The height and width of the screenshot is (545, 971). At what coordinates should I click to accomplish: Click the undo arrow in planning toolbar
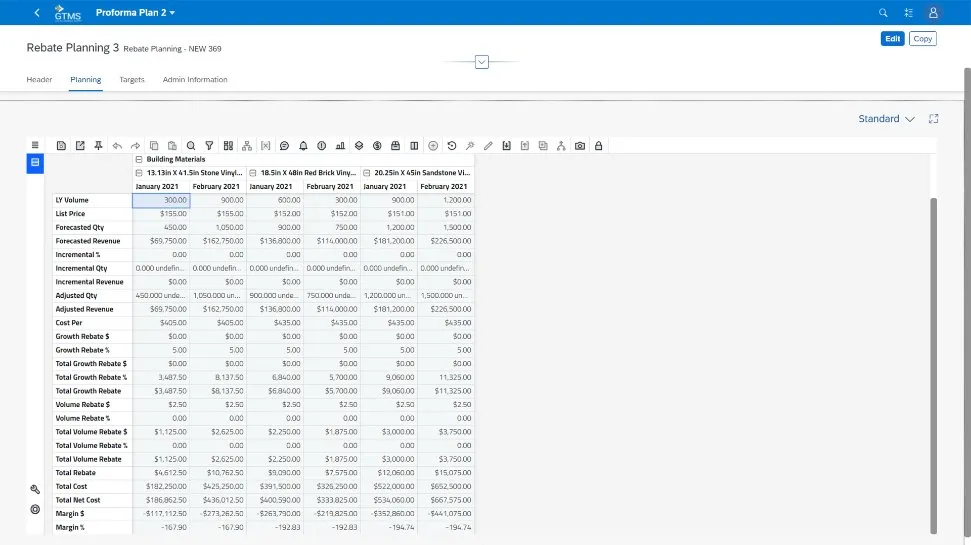pyautogui.click(x=117, y=146)
